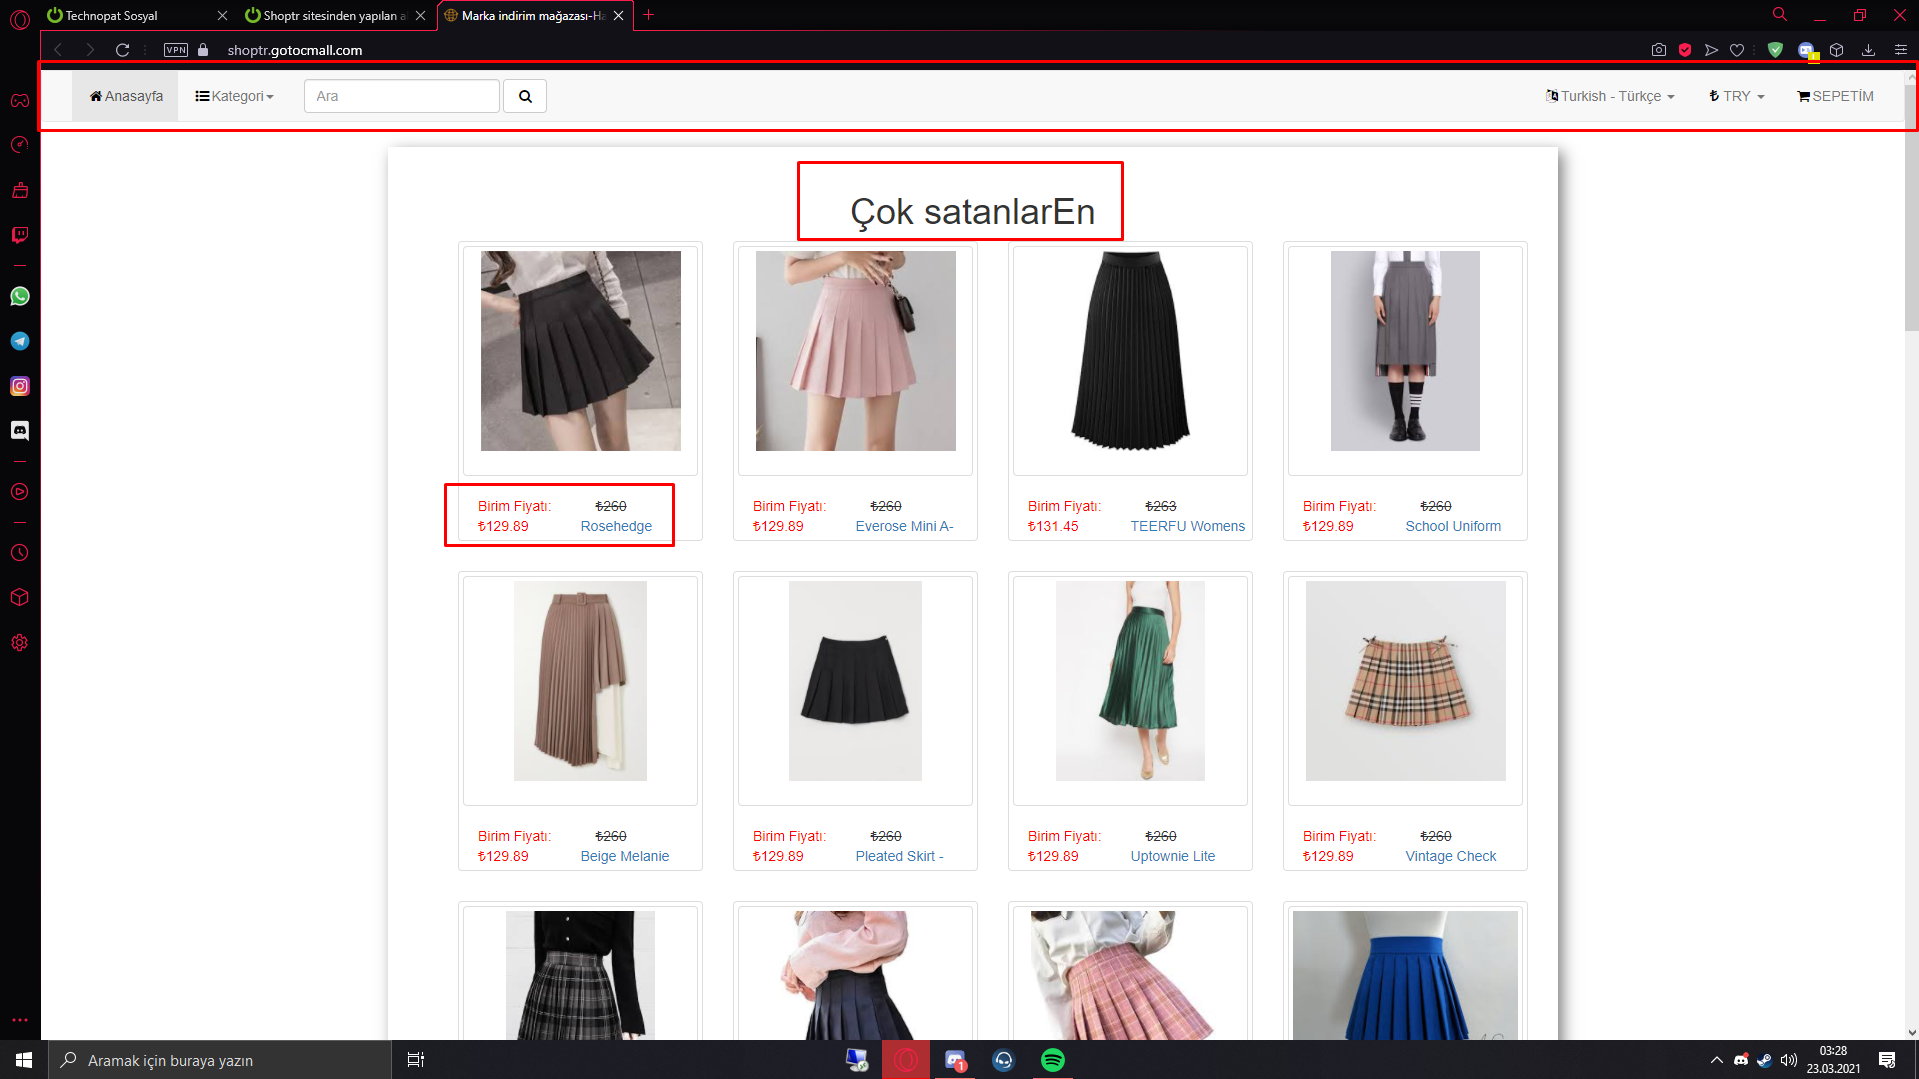Image resolution: width=1919 pixels, height=1079 pixels.
Task: Open the Uptownie Lite product link
Action: click(x=1173, y=856)
